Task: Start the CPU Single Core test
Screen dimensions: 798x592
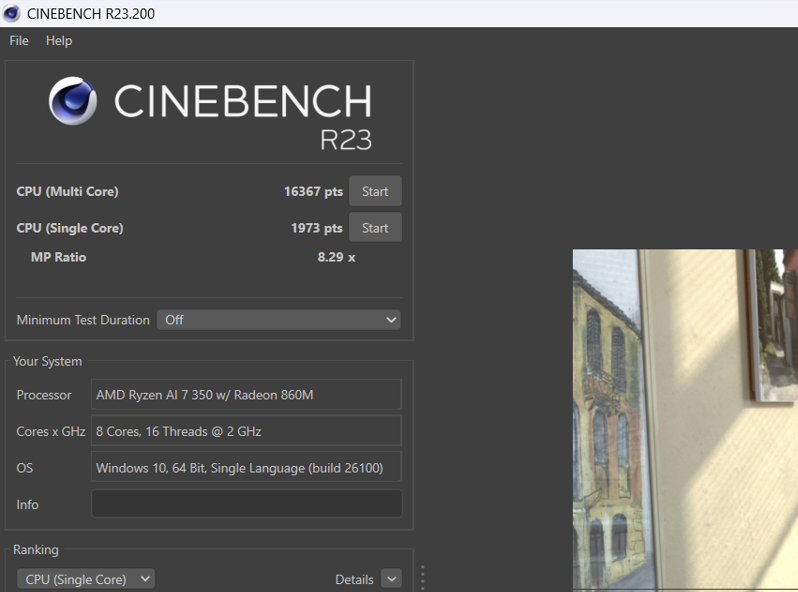Action: tap(375, 228)
